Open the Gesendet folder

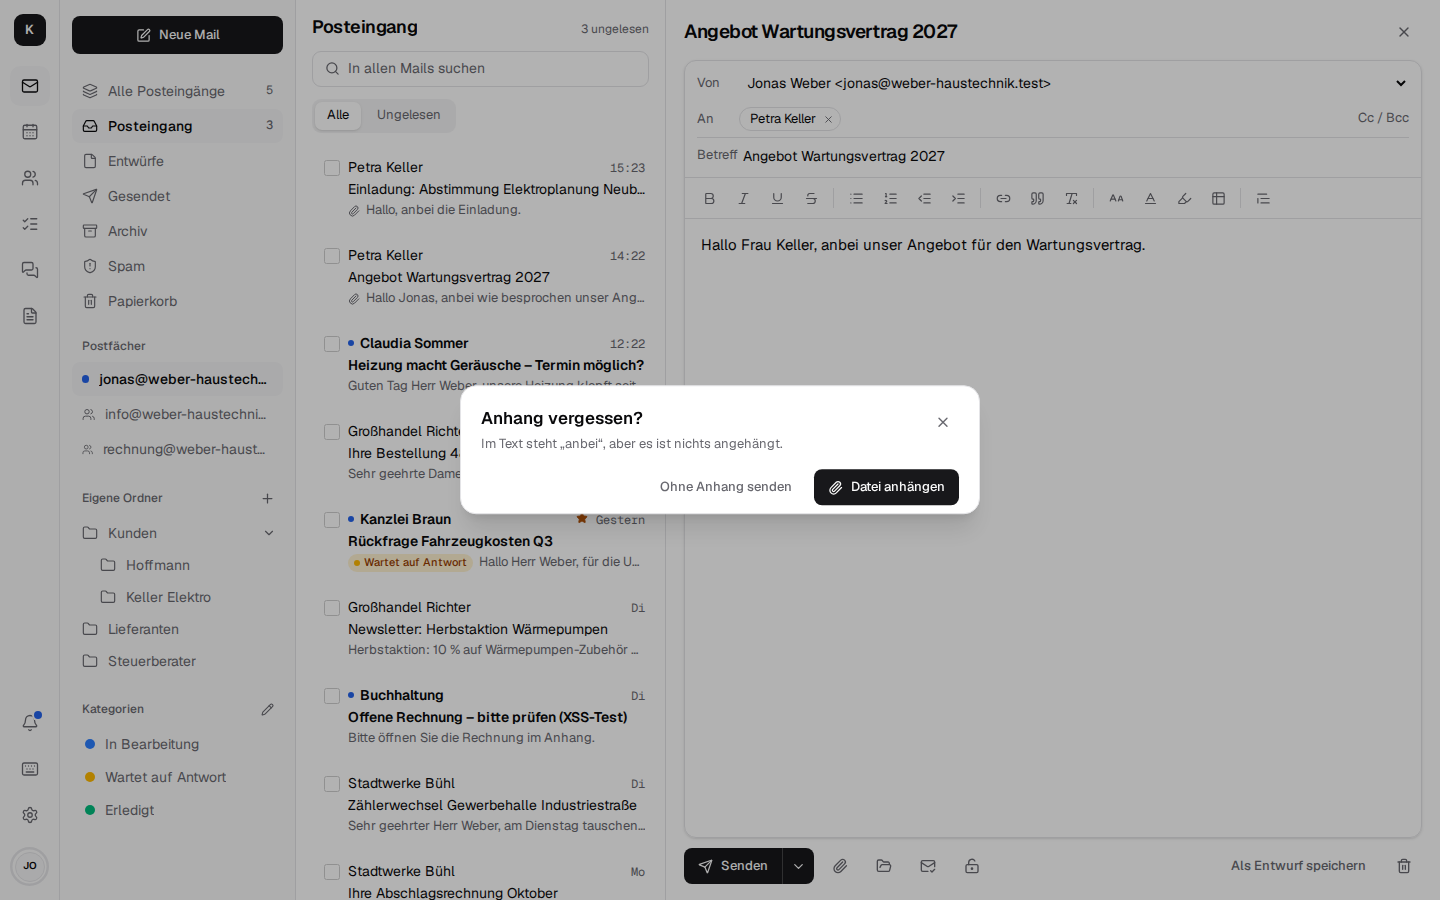pos(177,196)
